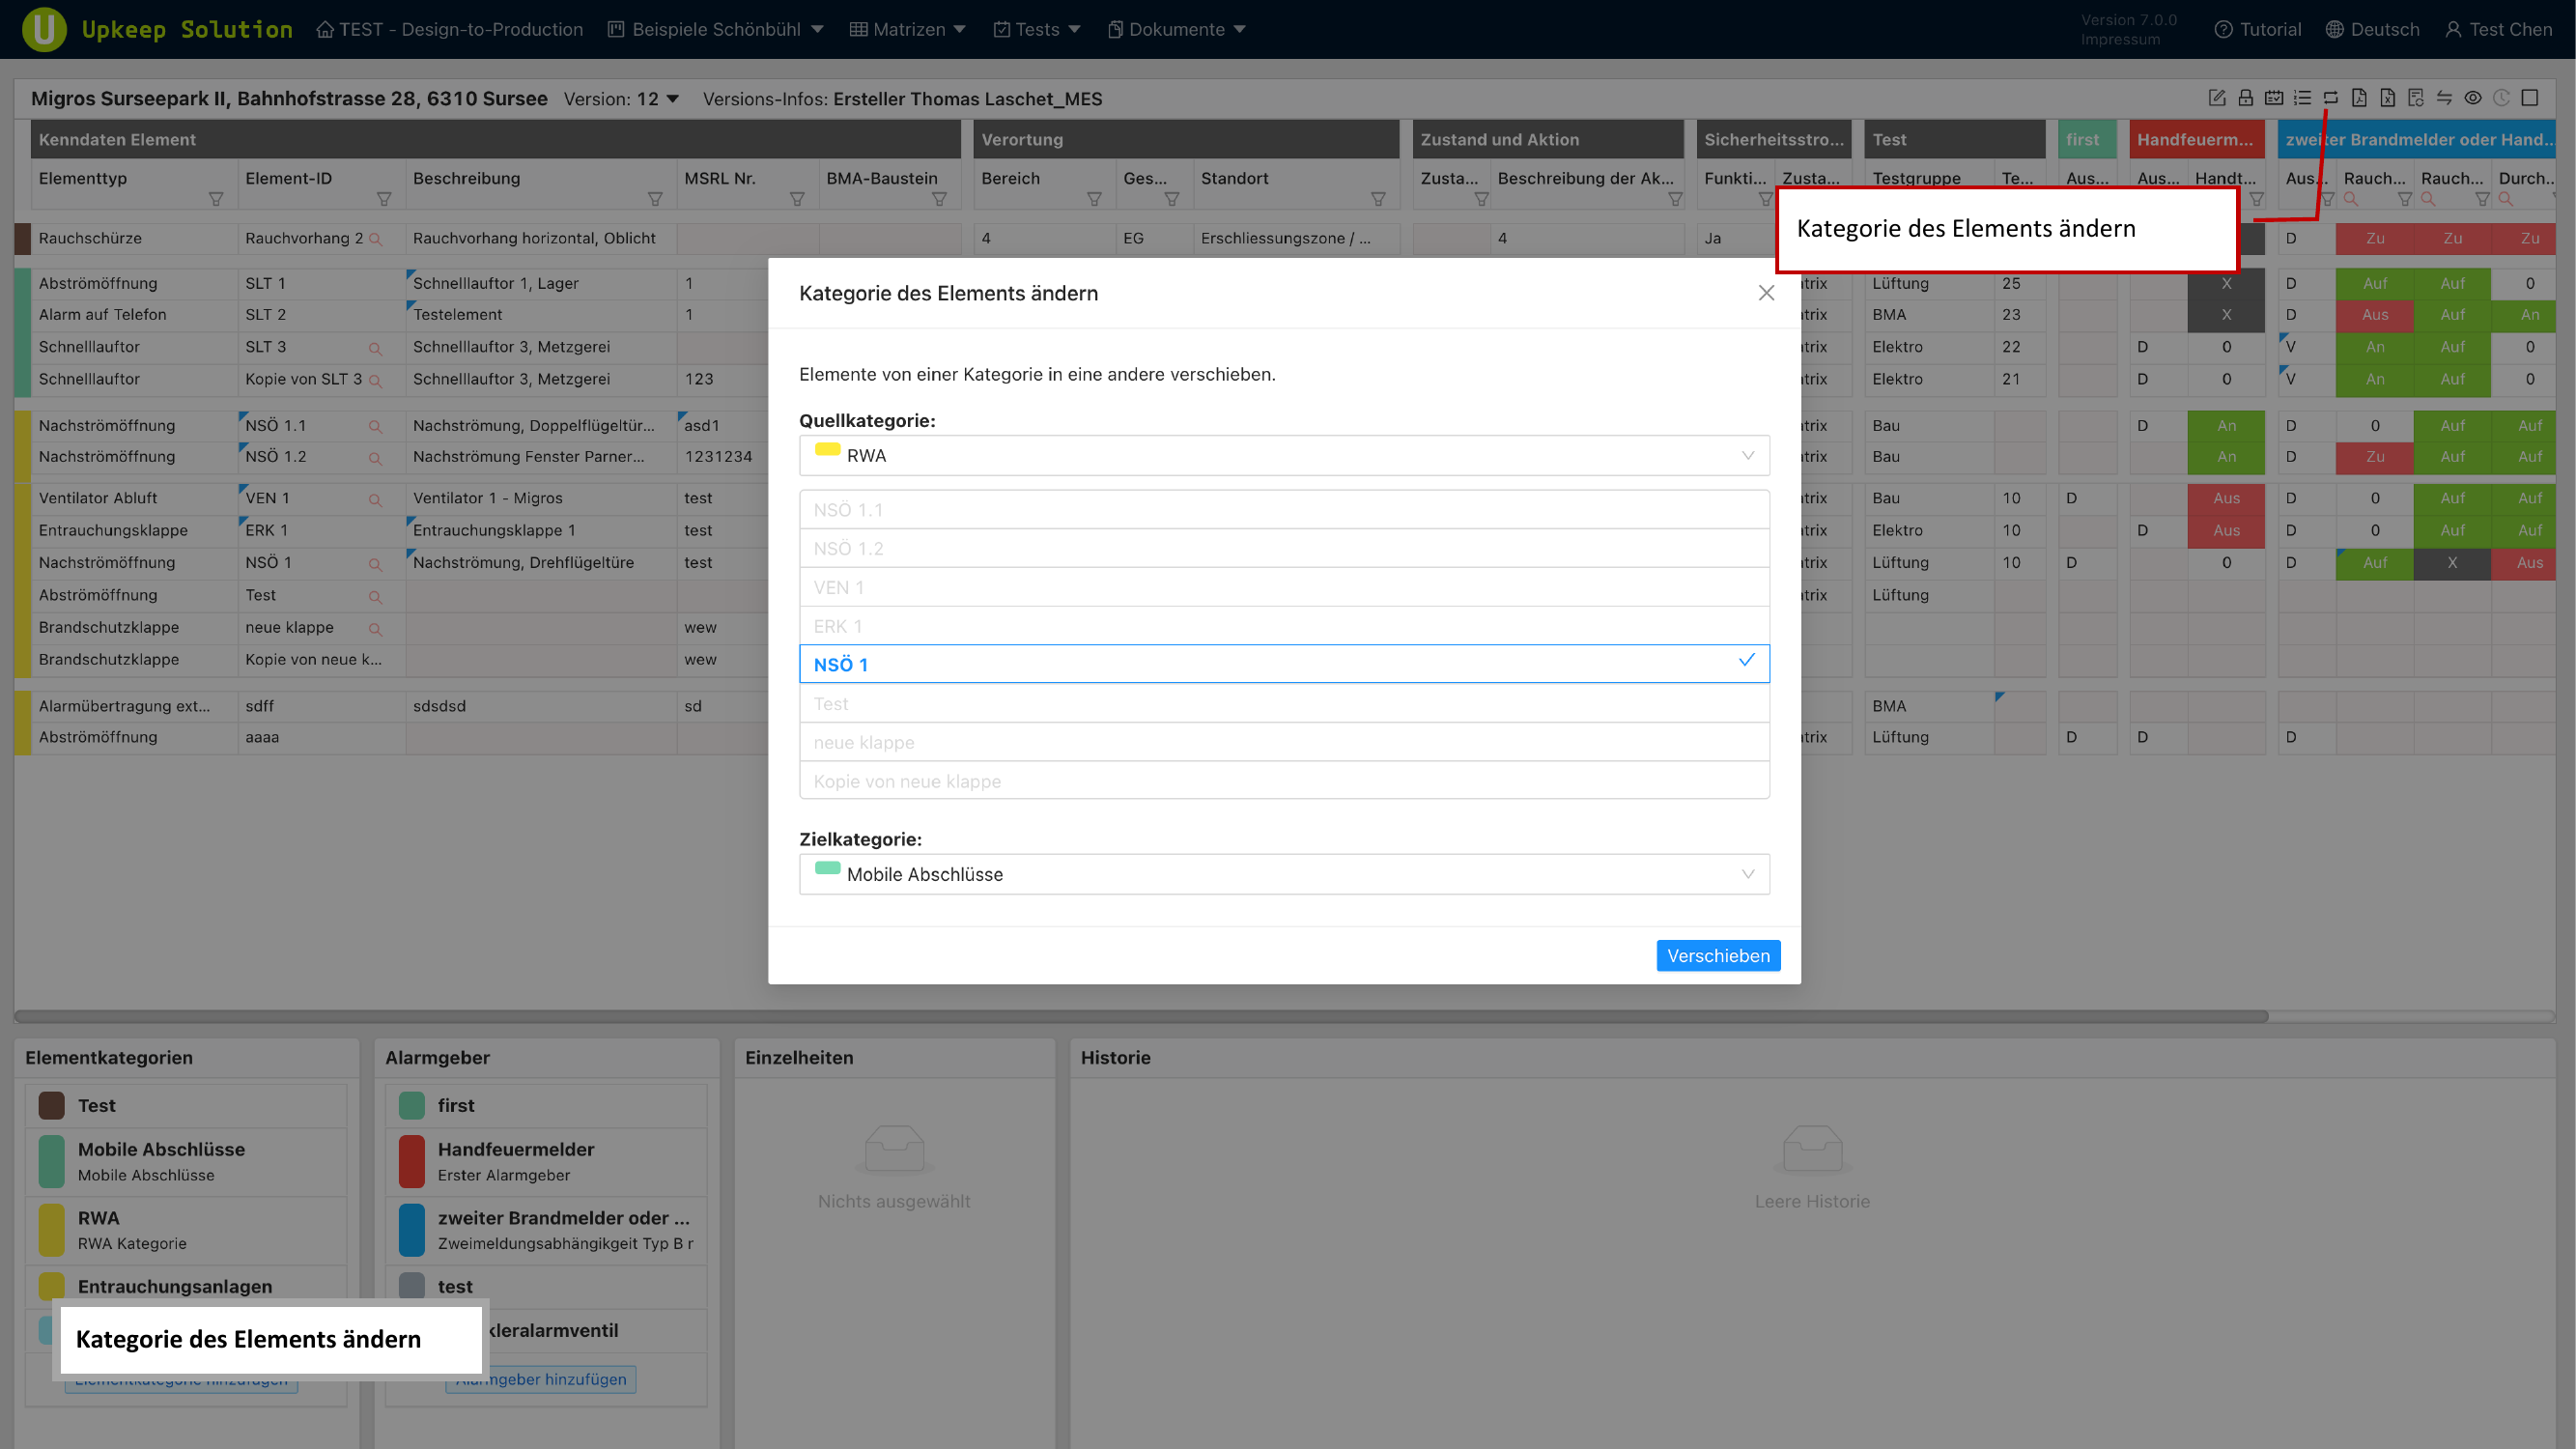
Task: Select VEN 1 in the element list
Action: (1284, 587)
